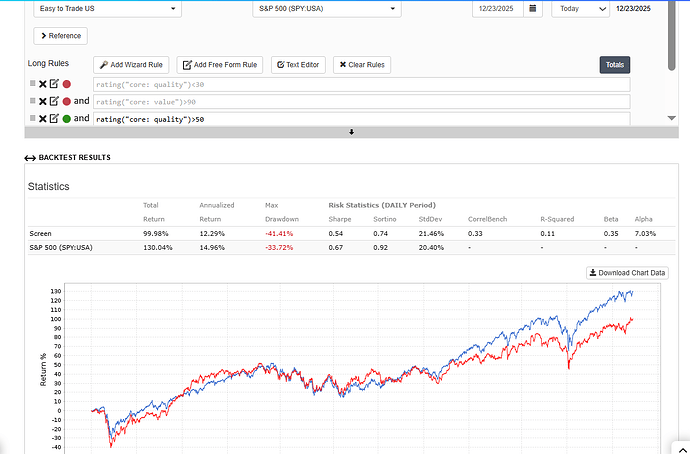Expand the Today period dropdown

pos(580,8)
